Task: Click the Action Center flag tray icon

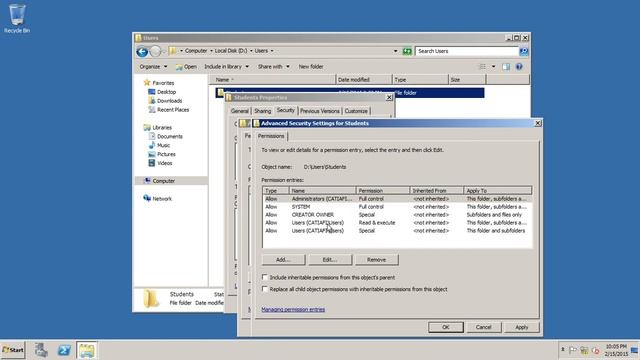Action: point(573,350)
